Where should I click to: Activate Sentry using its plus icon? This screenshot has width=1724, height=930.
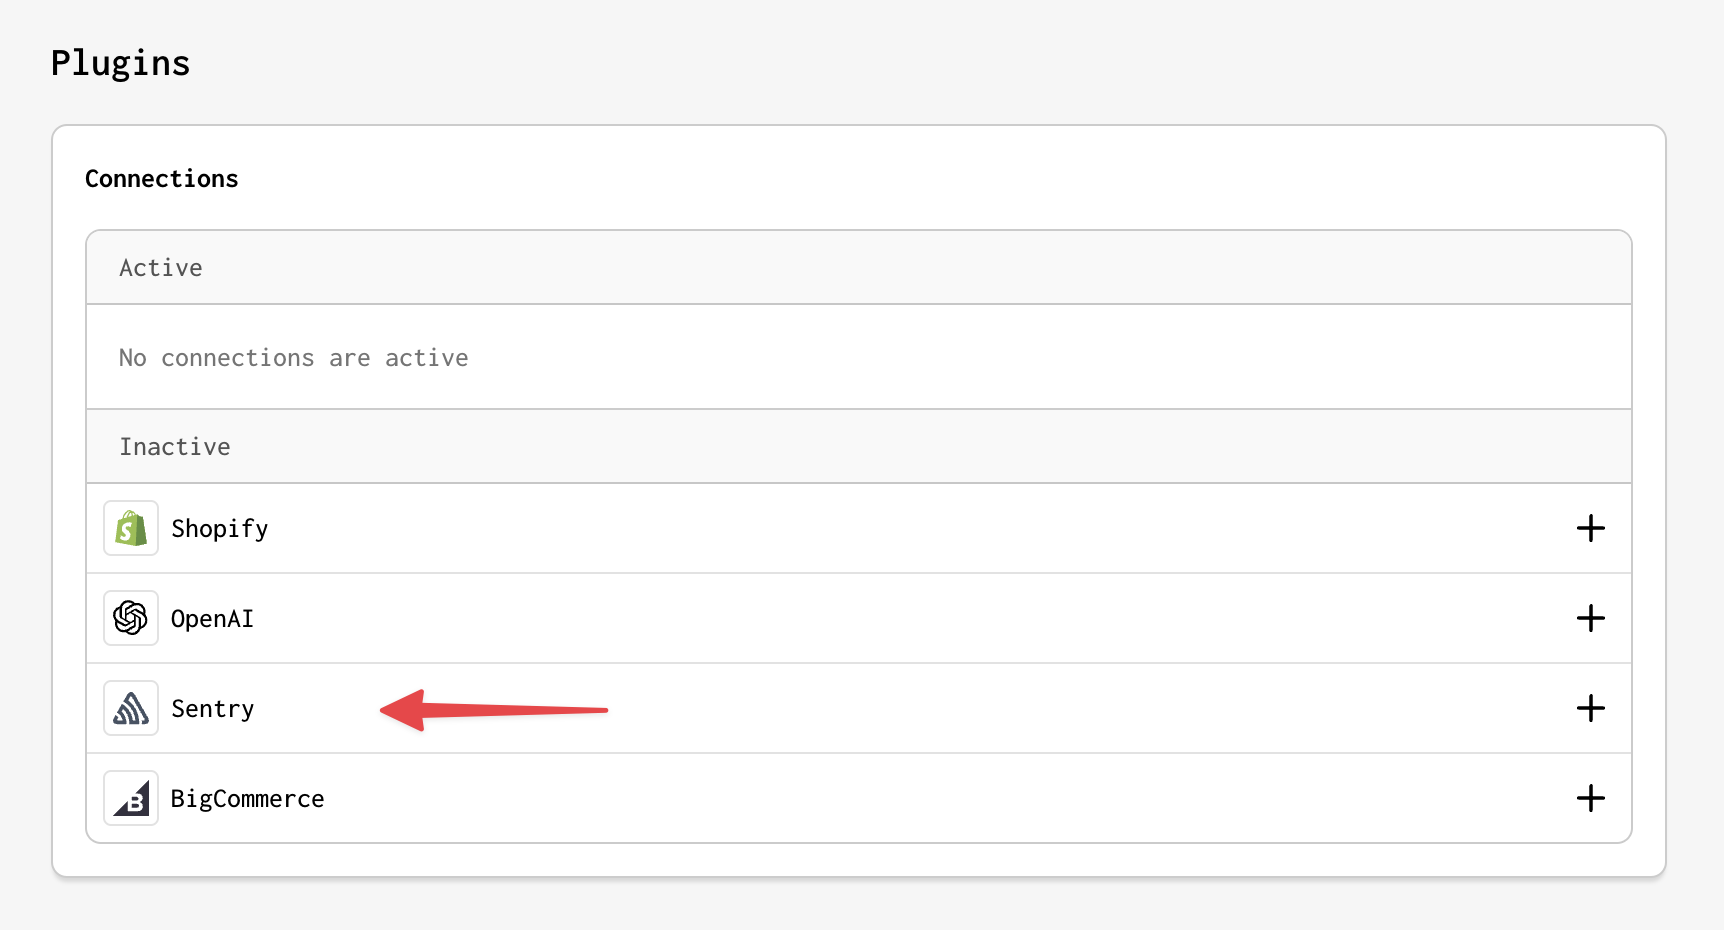tap(1590, 708)
